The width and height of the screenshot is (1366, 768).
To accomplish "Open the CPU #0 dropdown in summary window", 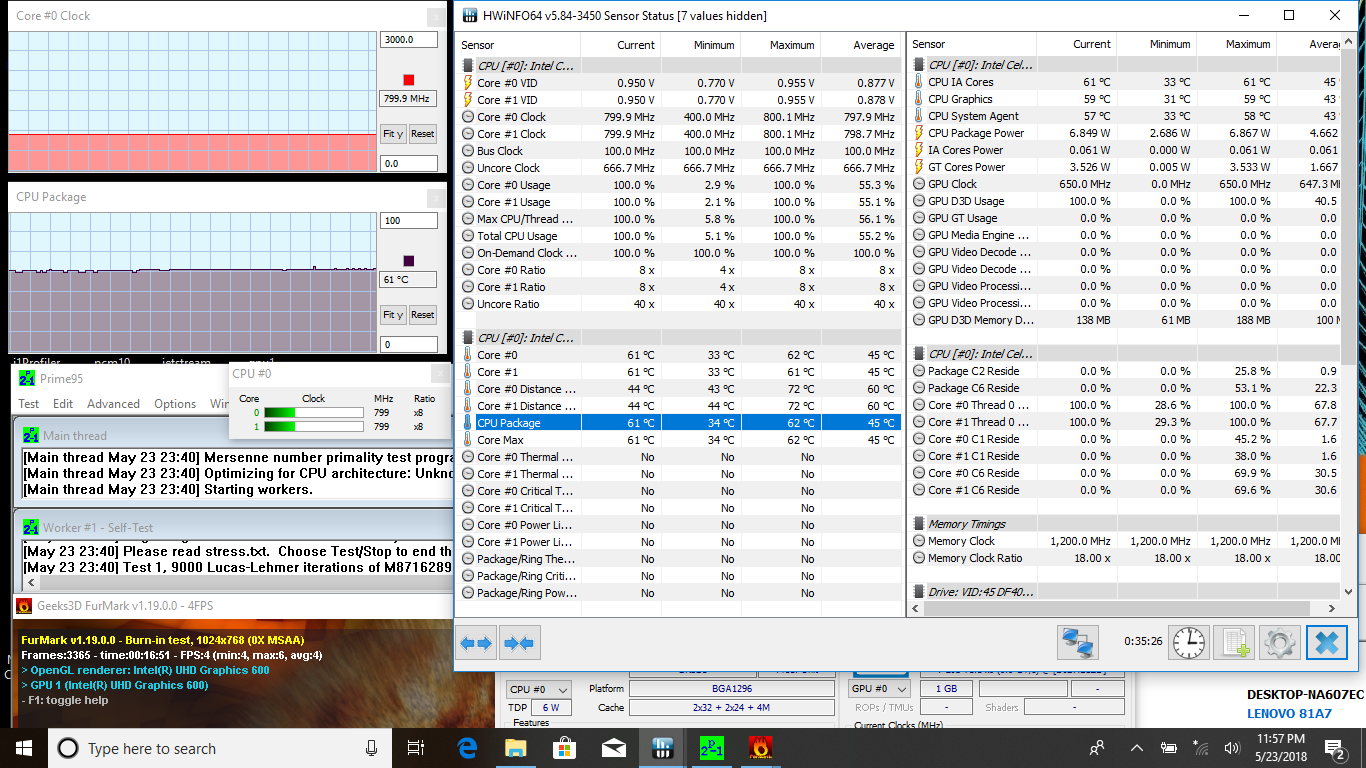I will tap(539, 689).
